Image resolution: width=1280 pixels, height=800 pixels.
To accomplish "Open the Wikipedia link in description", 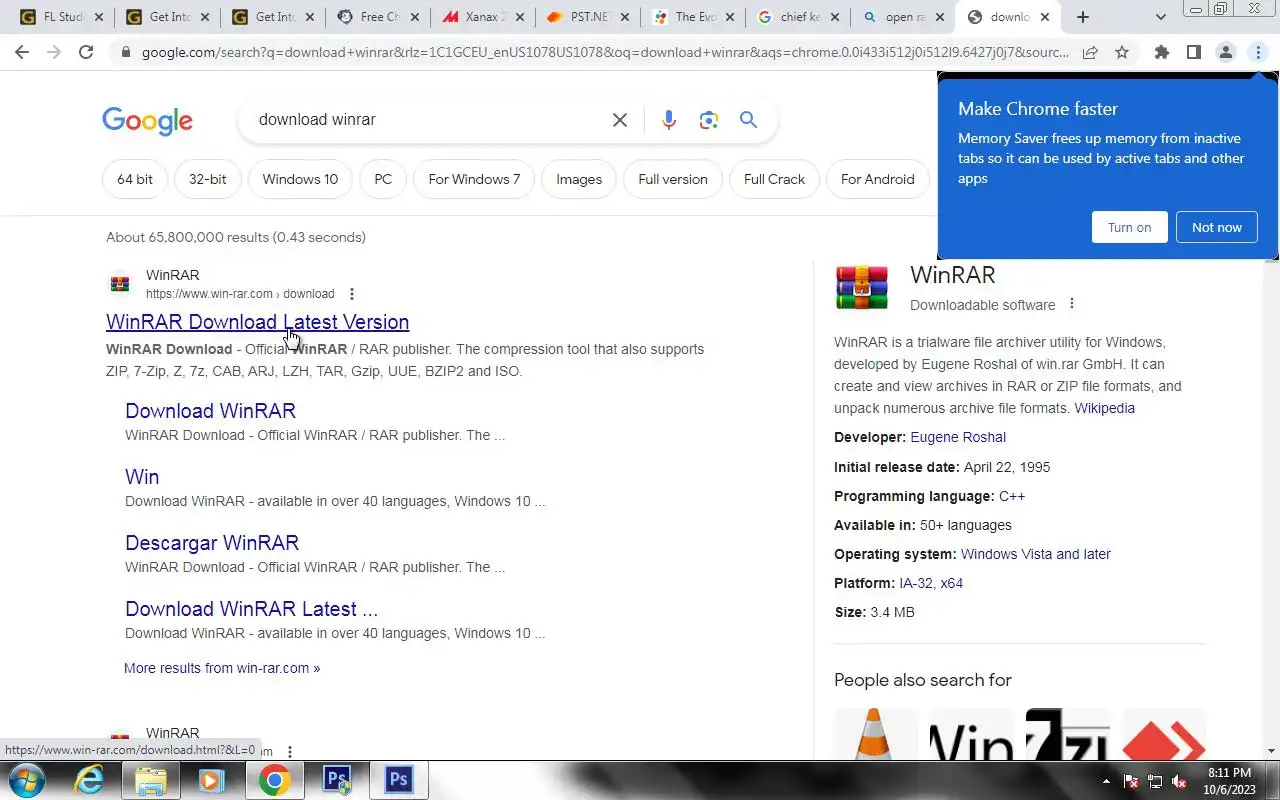I will [1104, 408].
